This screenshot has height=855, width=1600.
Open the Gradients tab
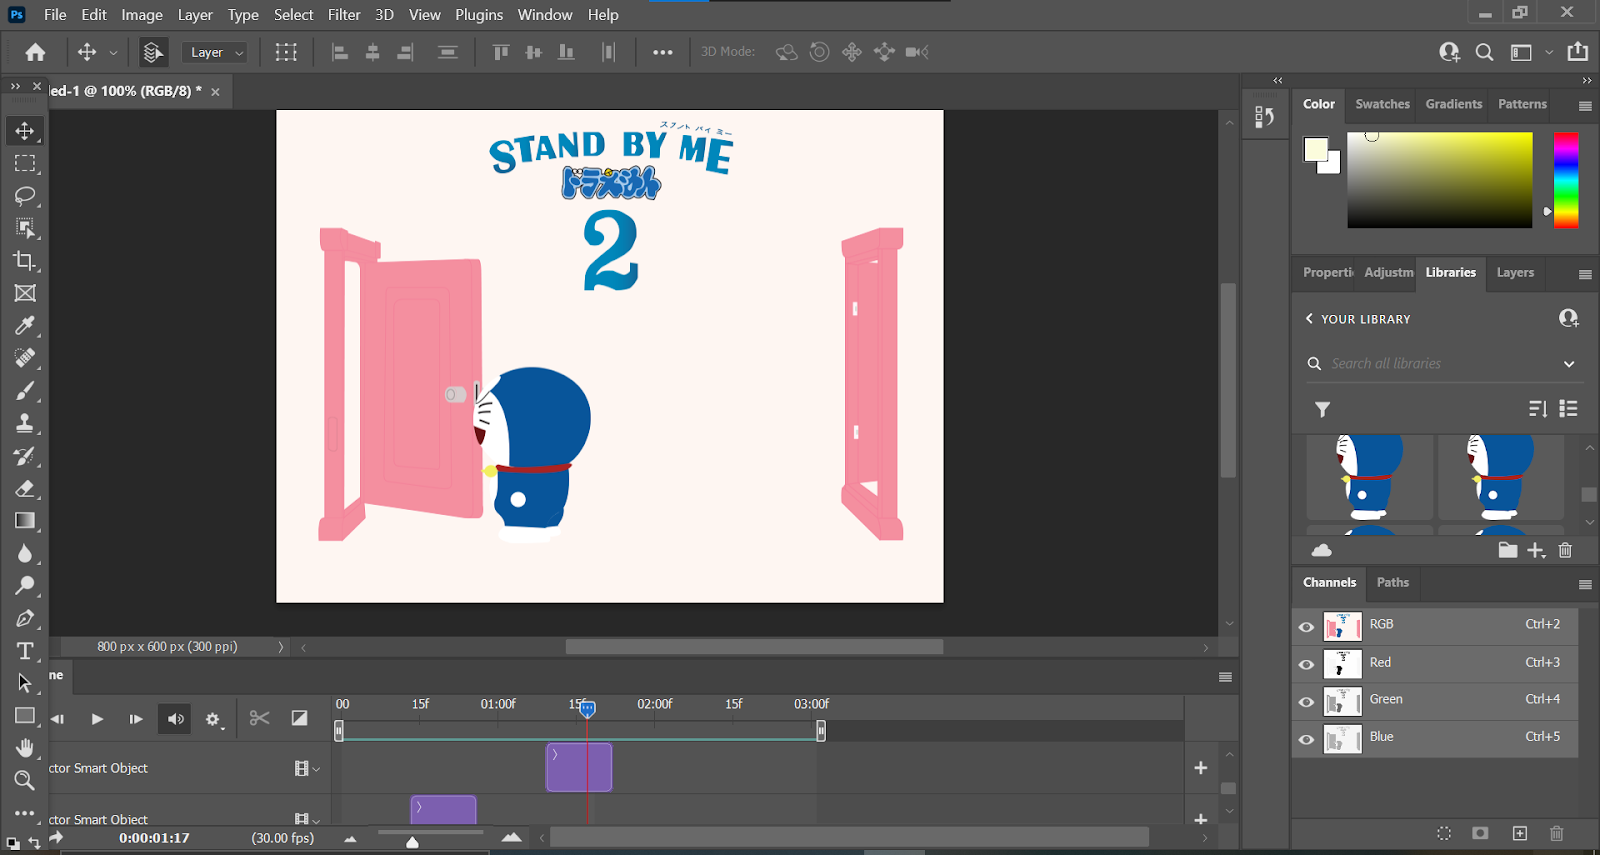1454,104
